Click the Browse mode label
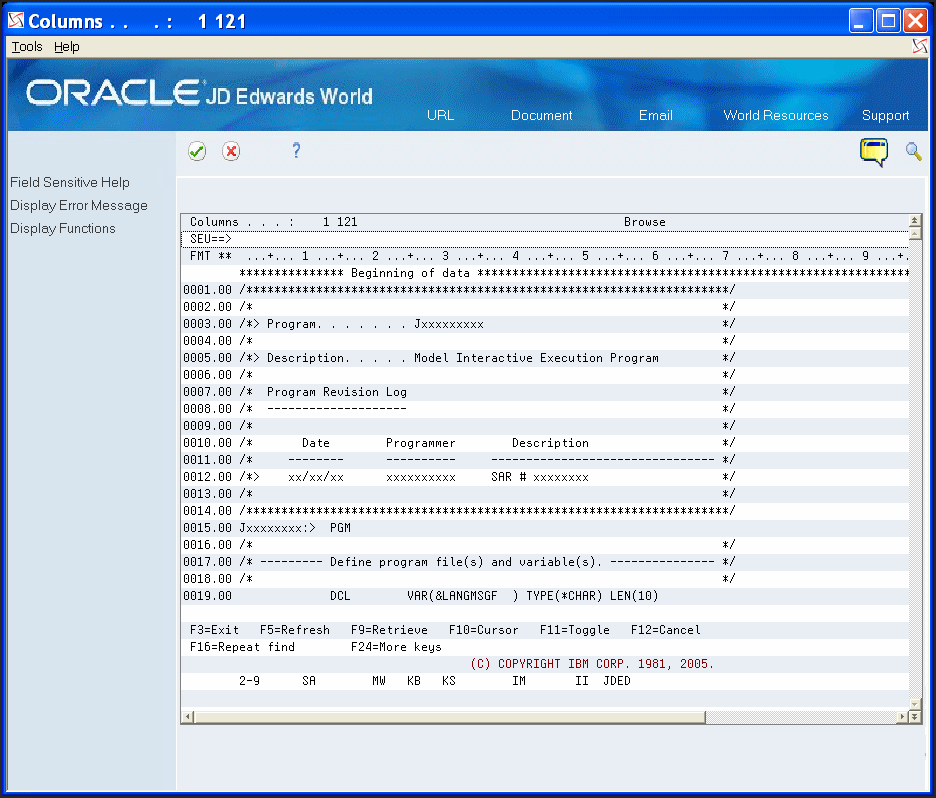This screenshot has height=798, width=936. (x=645, y=221)
